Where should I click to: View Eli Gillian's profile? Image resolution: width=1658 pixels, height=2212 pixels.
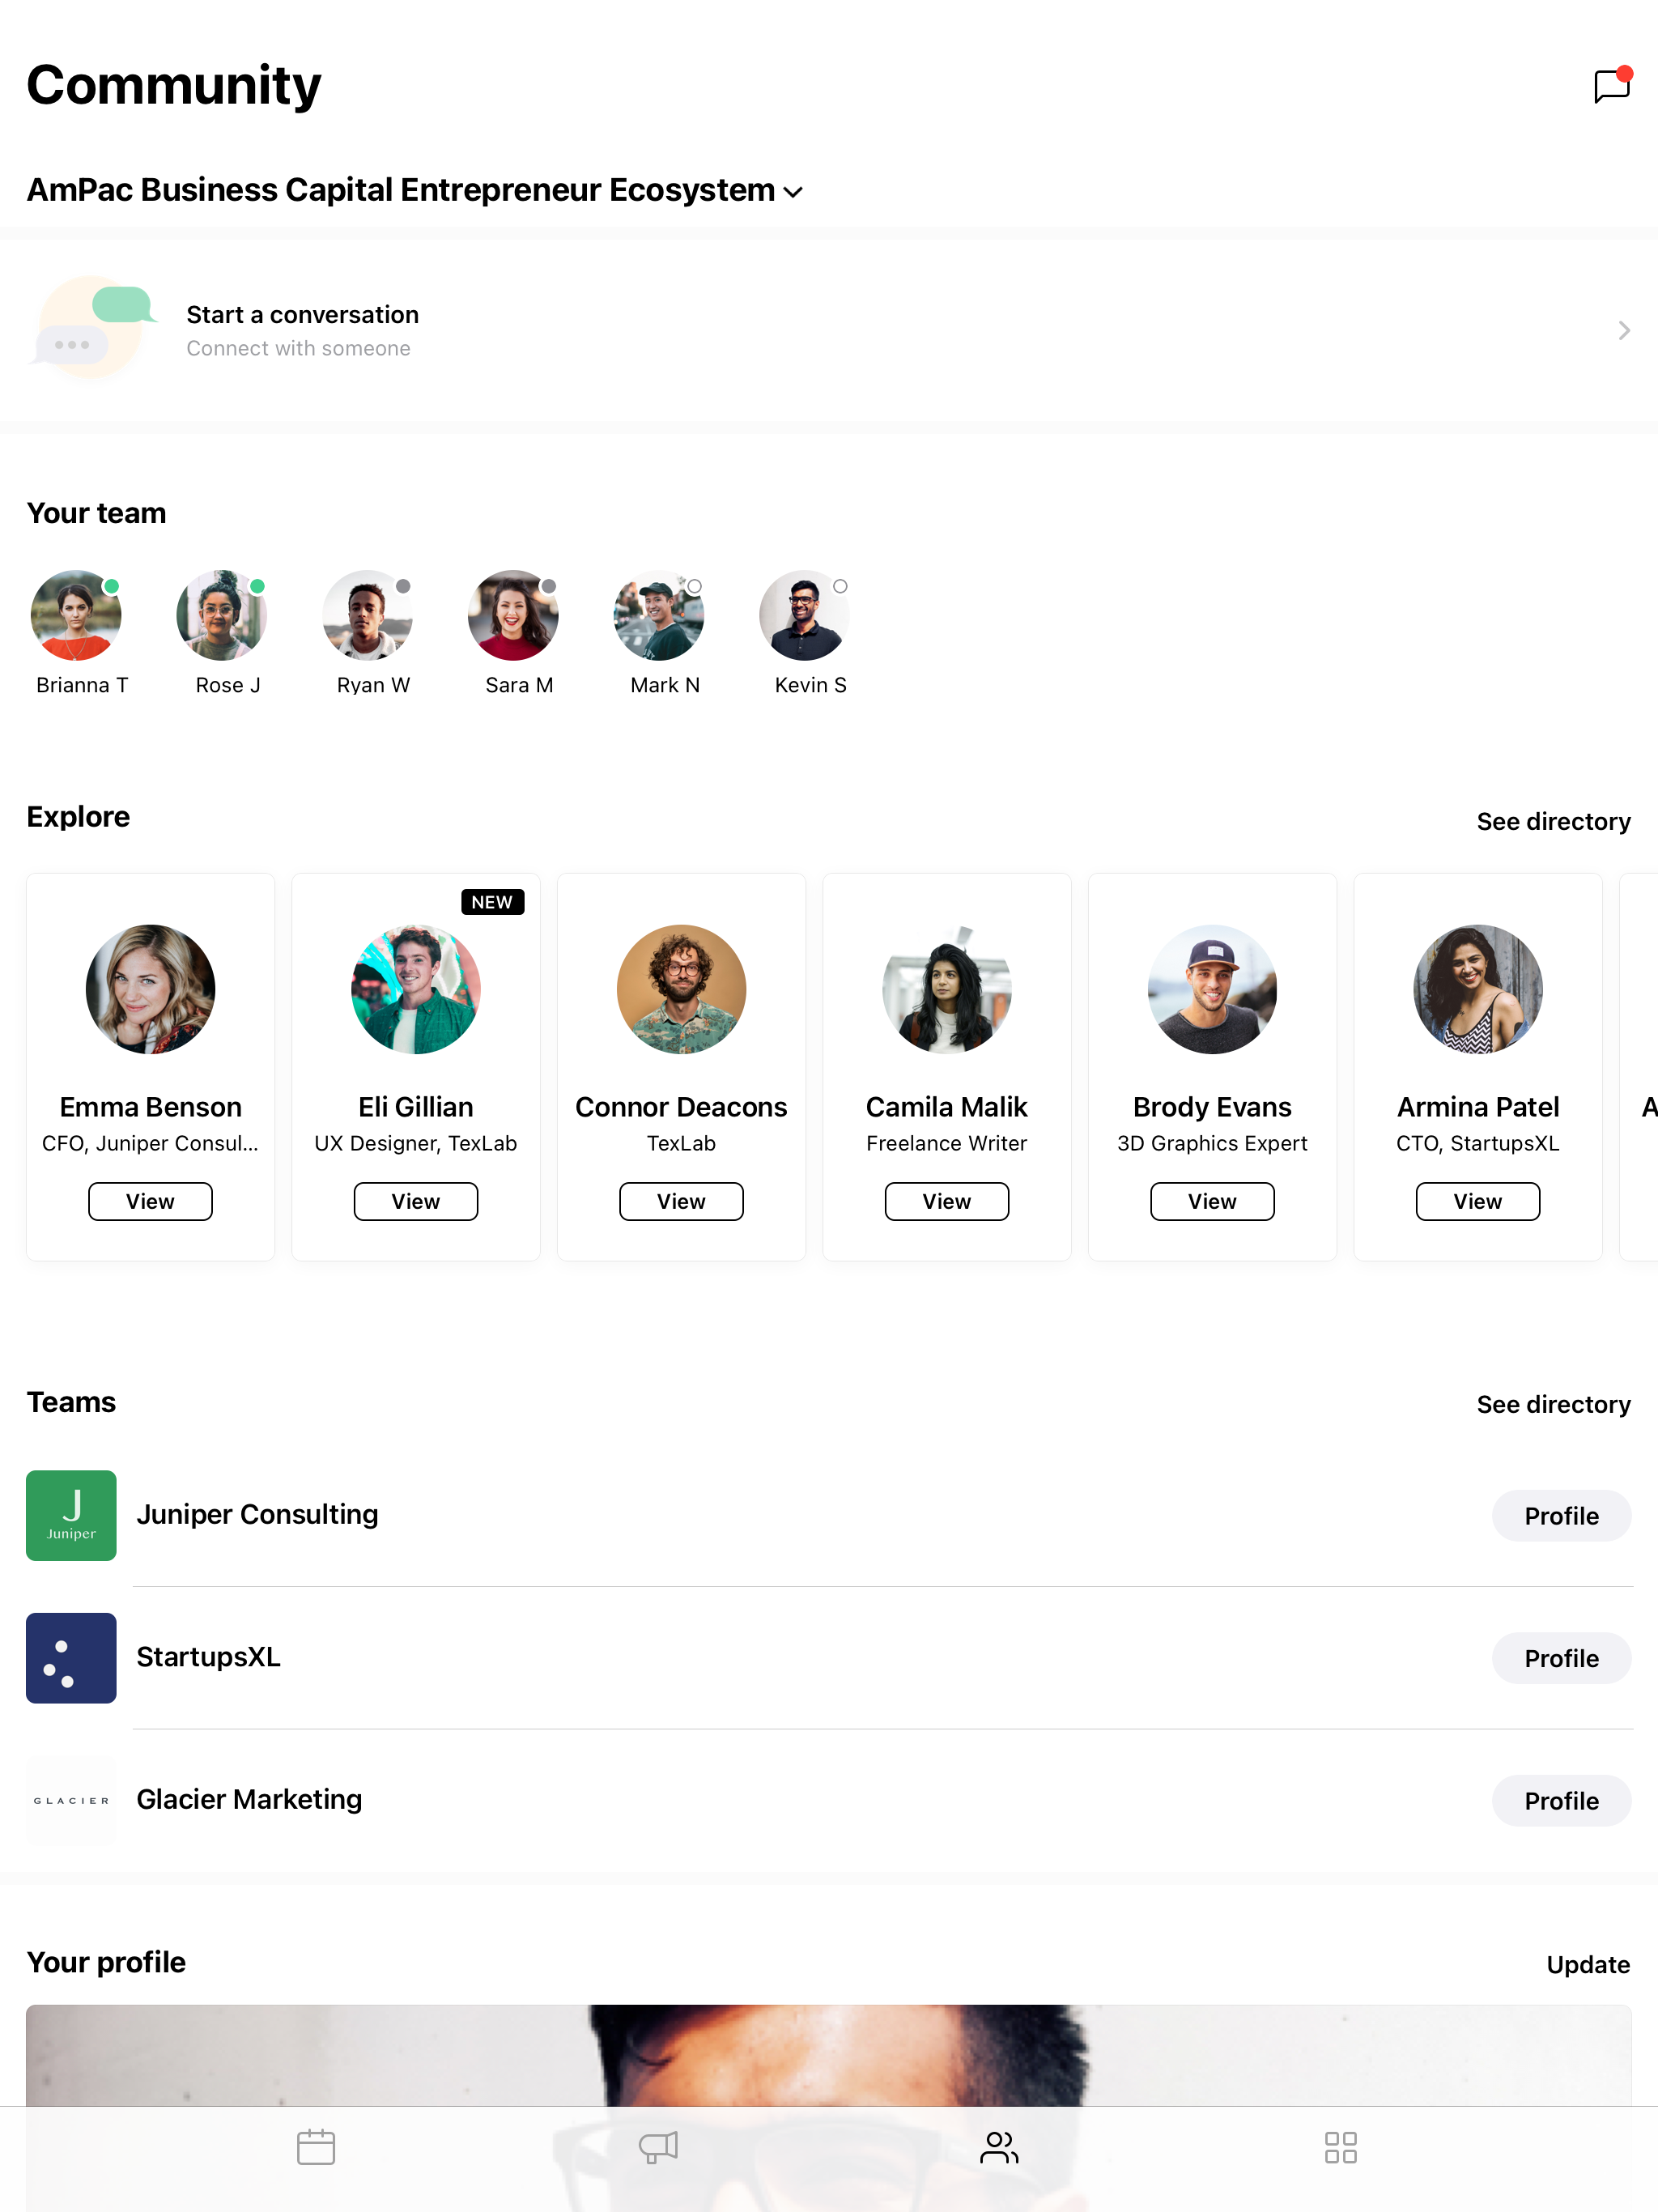pyautogui.click(x=415, y=1200)
